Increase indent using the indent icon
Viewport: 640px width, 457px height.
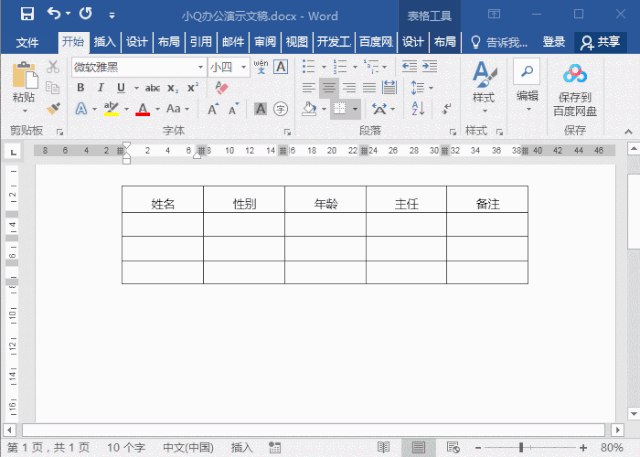[x=429, y=67]
